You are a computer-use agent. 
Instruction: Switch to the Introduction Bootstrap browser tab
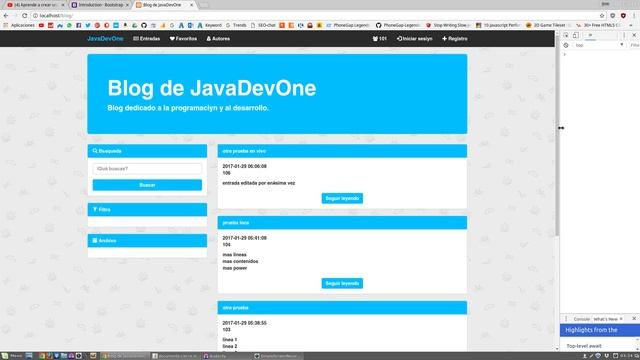(x=100, y=5)
